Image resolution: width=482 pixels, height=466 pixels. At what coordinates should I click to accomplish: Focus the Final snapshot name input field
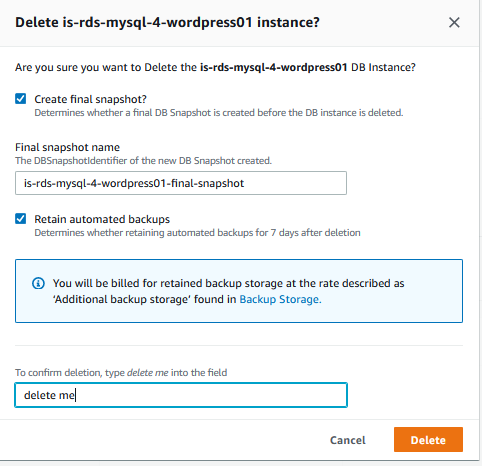[181, 183]
